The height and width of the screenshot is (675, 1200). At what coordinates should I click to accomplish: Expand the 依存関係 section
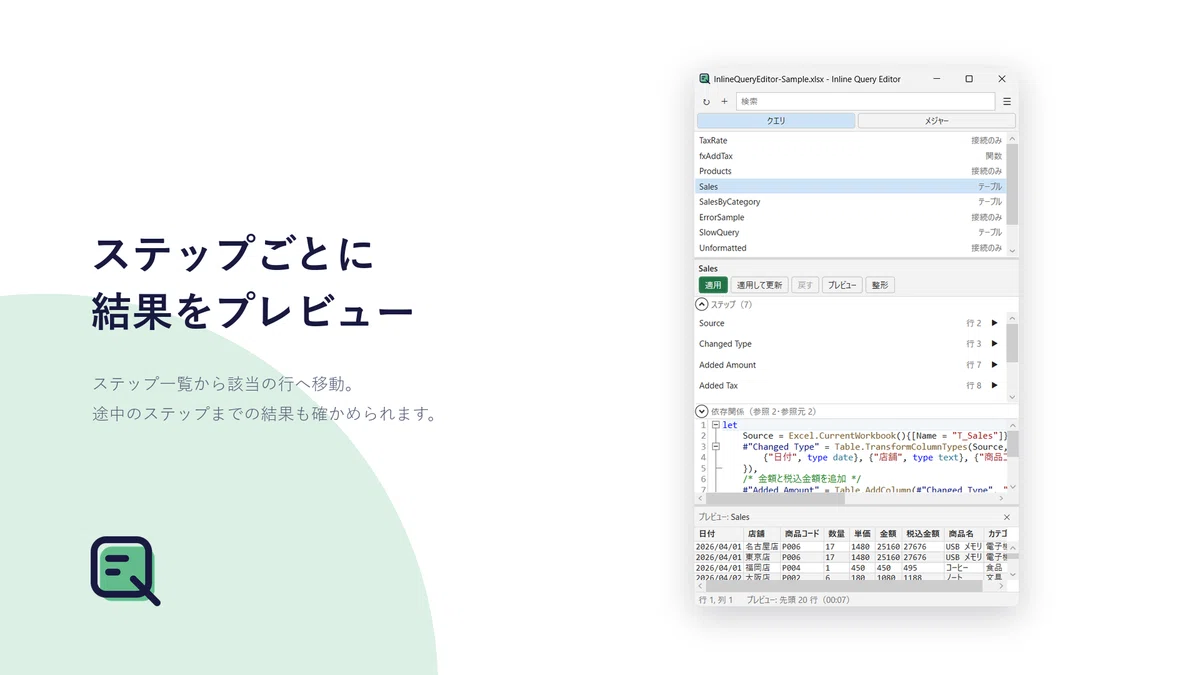pyautogui.click(x=702, y=411)
